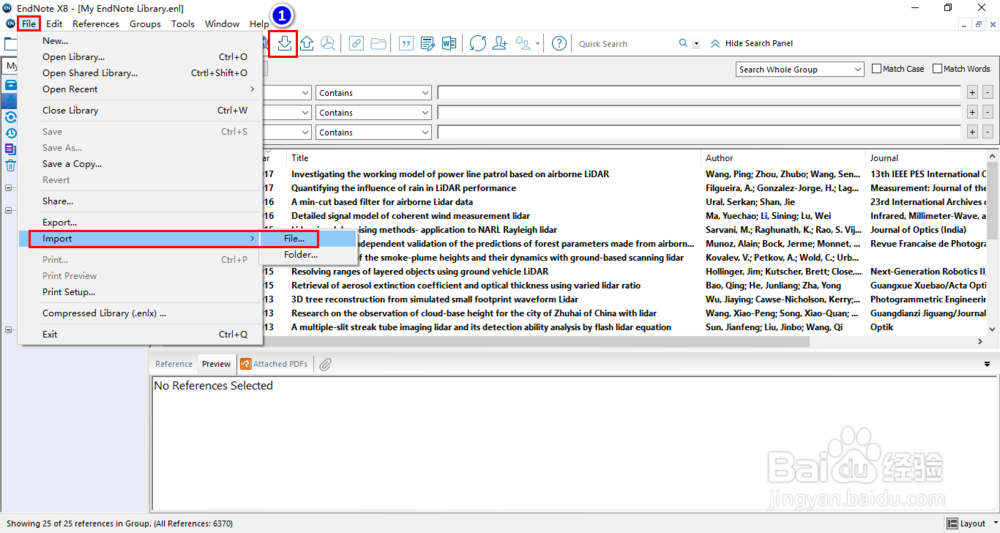Select the Trash sidebar icon
Viewport: 1000px width, 533px height.
click(x=11, y=166)
